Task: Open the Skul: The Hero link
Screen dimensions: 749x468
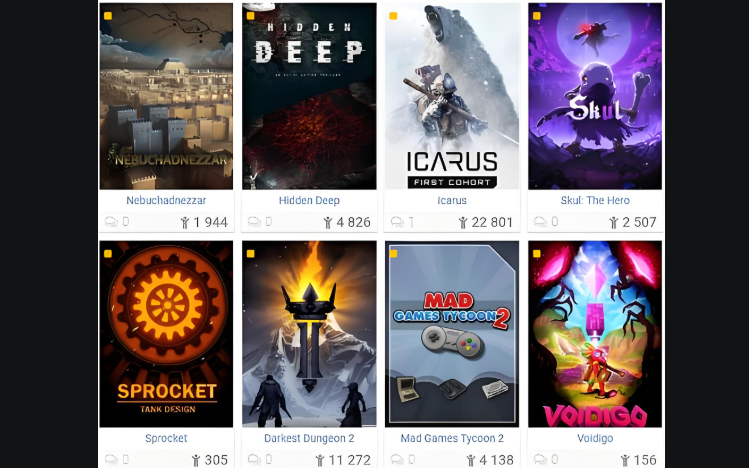Action: tap(595, 201)
